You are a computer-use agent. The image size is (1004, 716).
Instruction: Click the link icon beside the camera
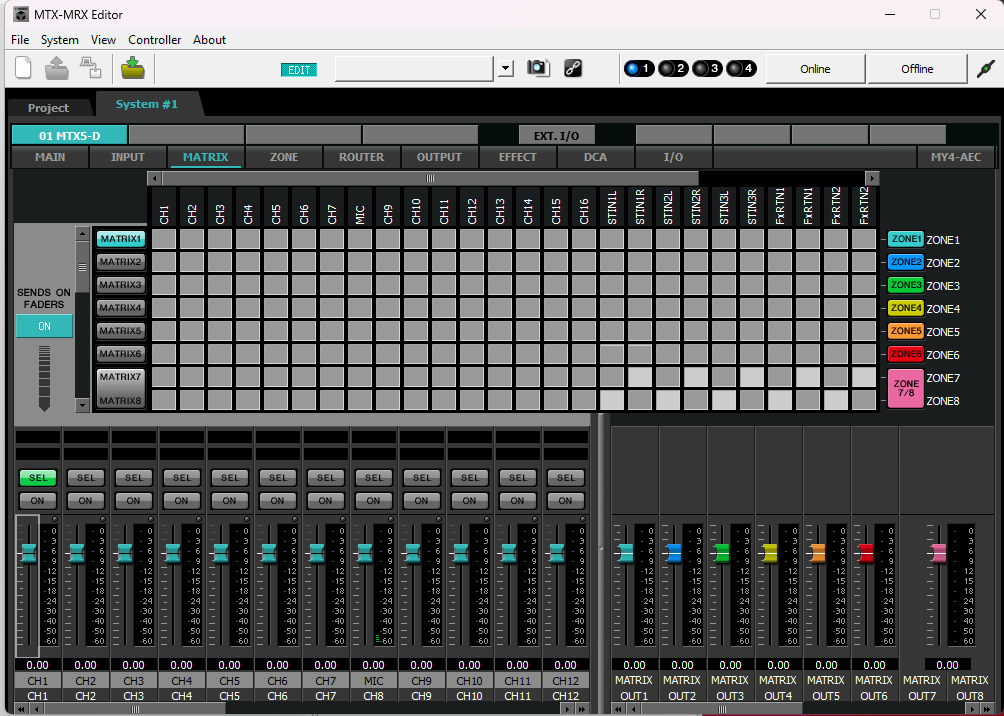click(572, 68)
